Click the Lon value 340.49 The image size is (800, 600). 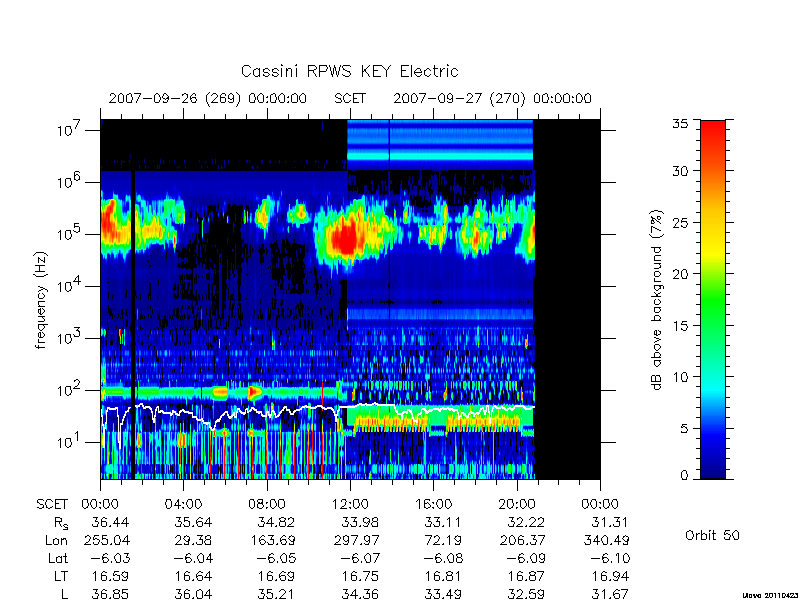[x=605, y=540]
